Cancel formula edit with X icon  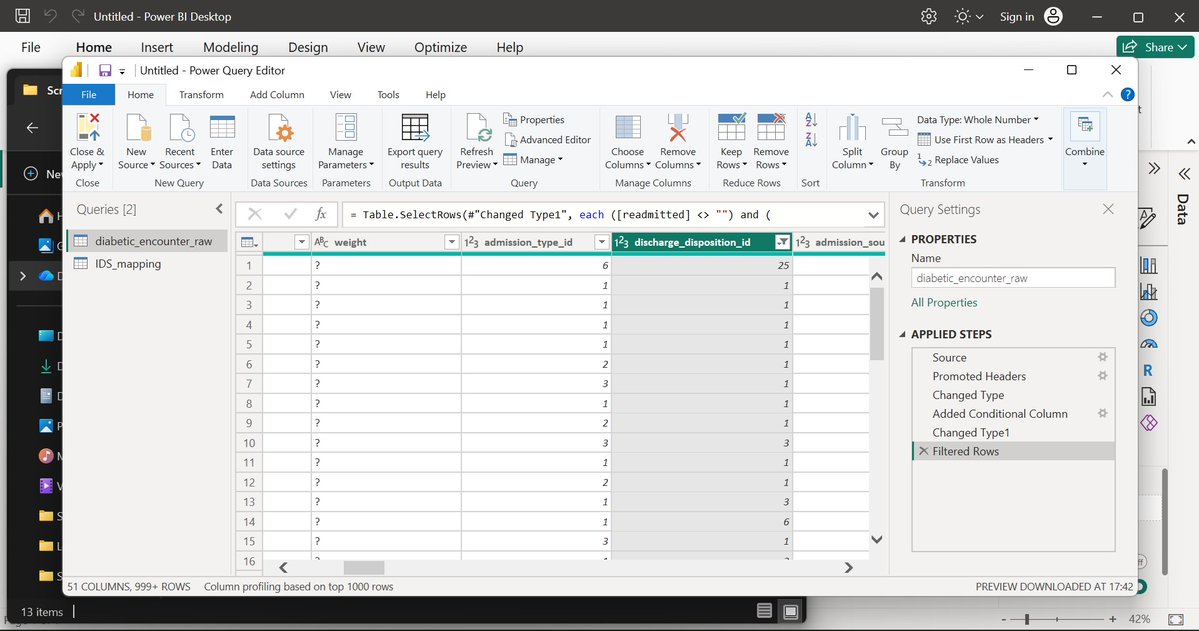[x=255, y=215]
